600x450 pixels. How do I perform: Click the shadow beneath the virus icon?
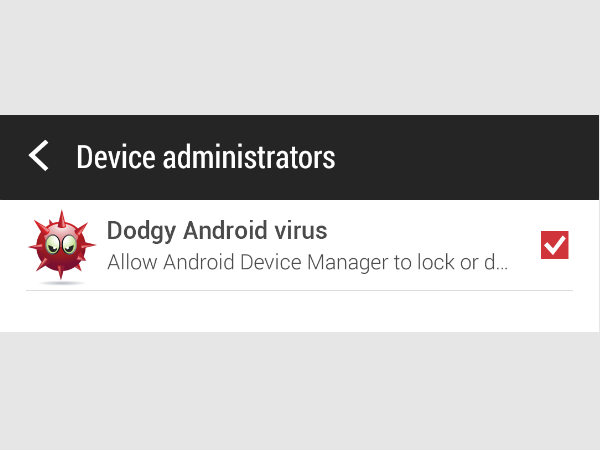click(61, 282)
